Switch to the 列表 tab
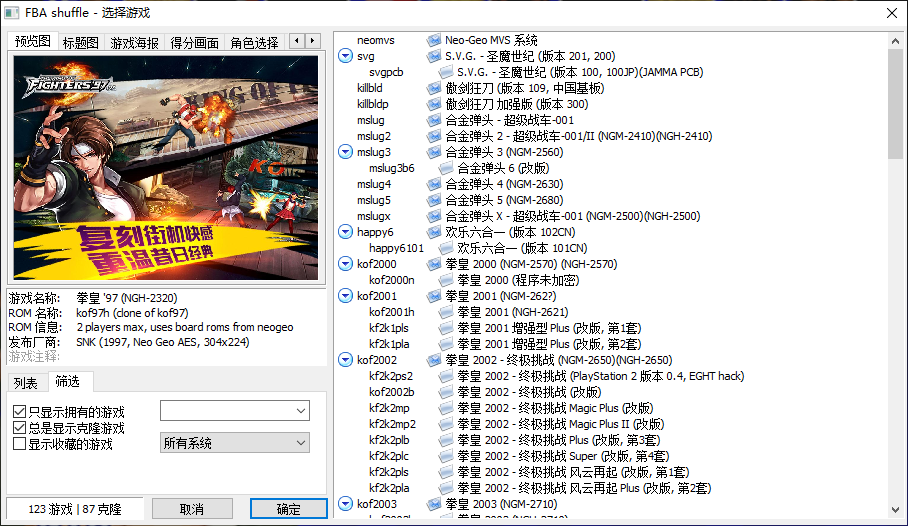The image size is (908, 526). click(26, 383)
